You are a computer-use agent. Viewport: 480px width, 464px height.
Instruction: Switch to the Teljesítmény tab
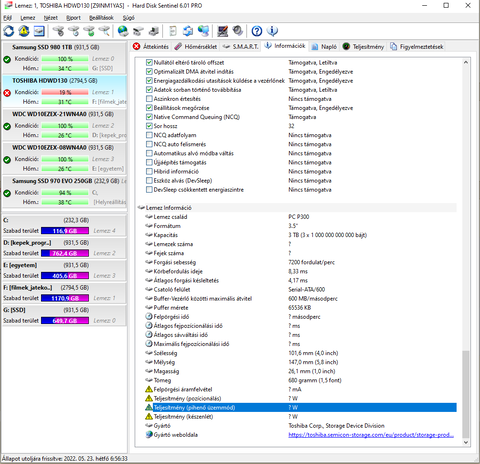(364, 47)
